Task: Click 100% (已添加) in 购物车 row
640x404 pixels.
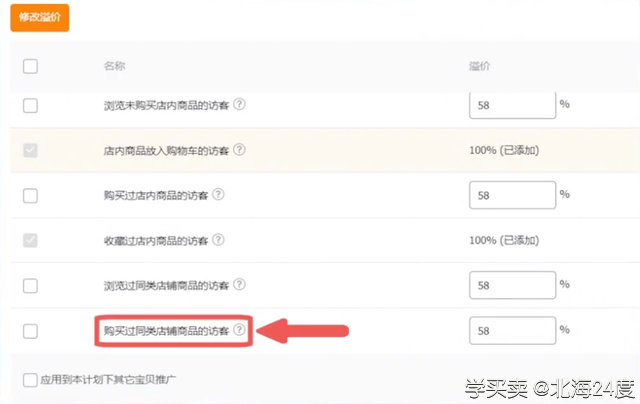Action: tap(504, 151)
